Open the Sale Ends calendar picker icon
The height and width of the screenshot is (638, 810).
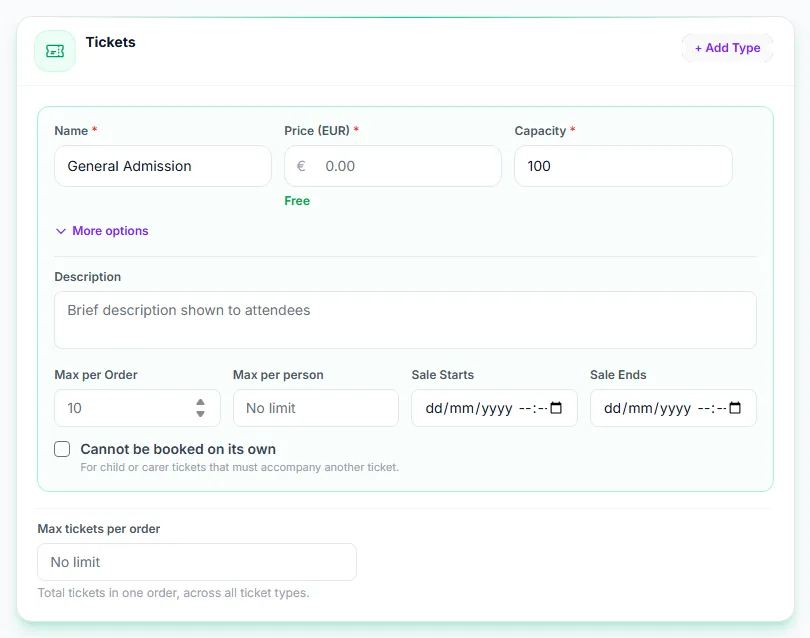[735, 408]
